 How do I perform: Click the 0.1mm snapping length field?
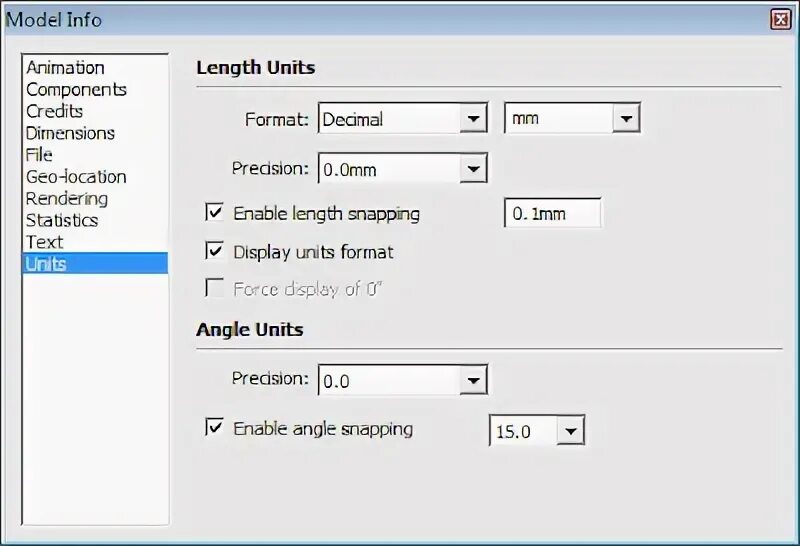(553, 213)
